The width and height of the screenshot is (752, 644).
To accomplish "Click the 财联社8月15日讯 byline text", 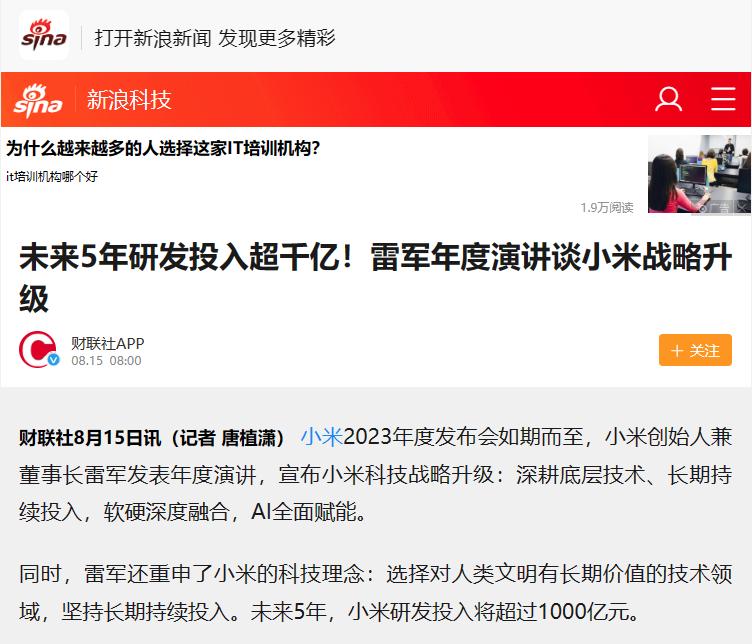I will tap(90, 438).
